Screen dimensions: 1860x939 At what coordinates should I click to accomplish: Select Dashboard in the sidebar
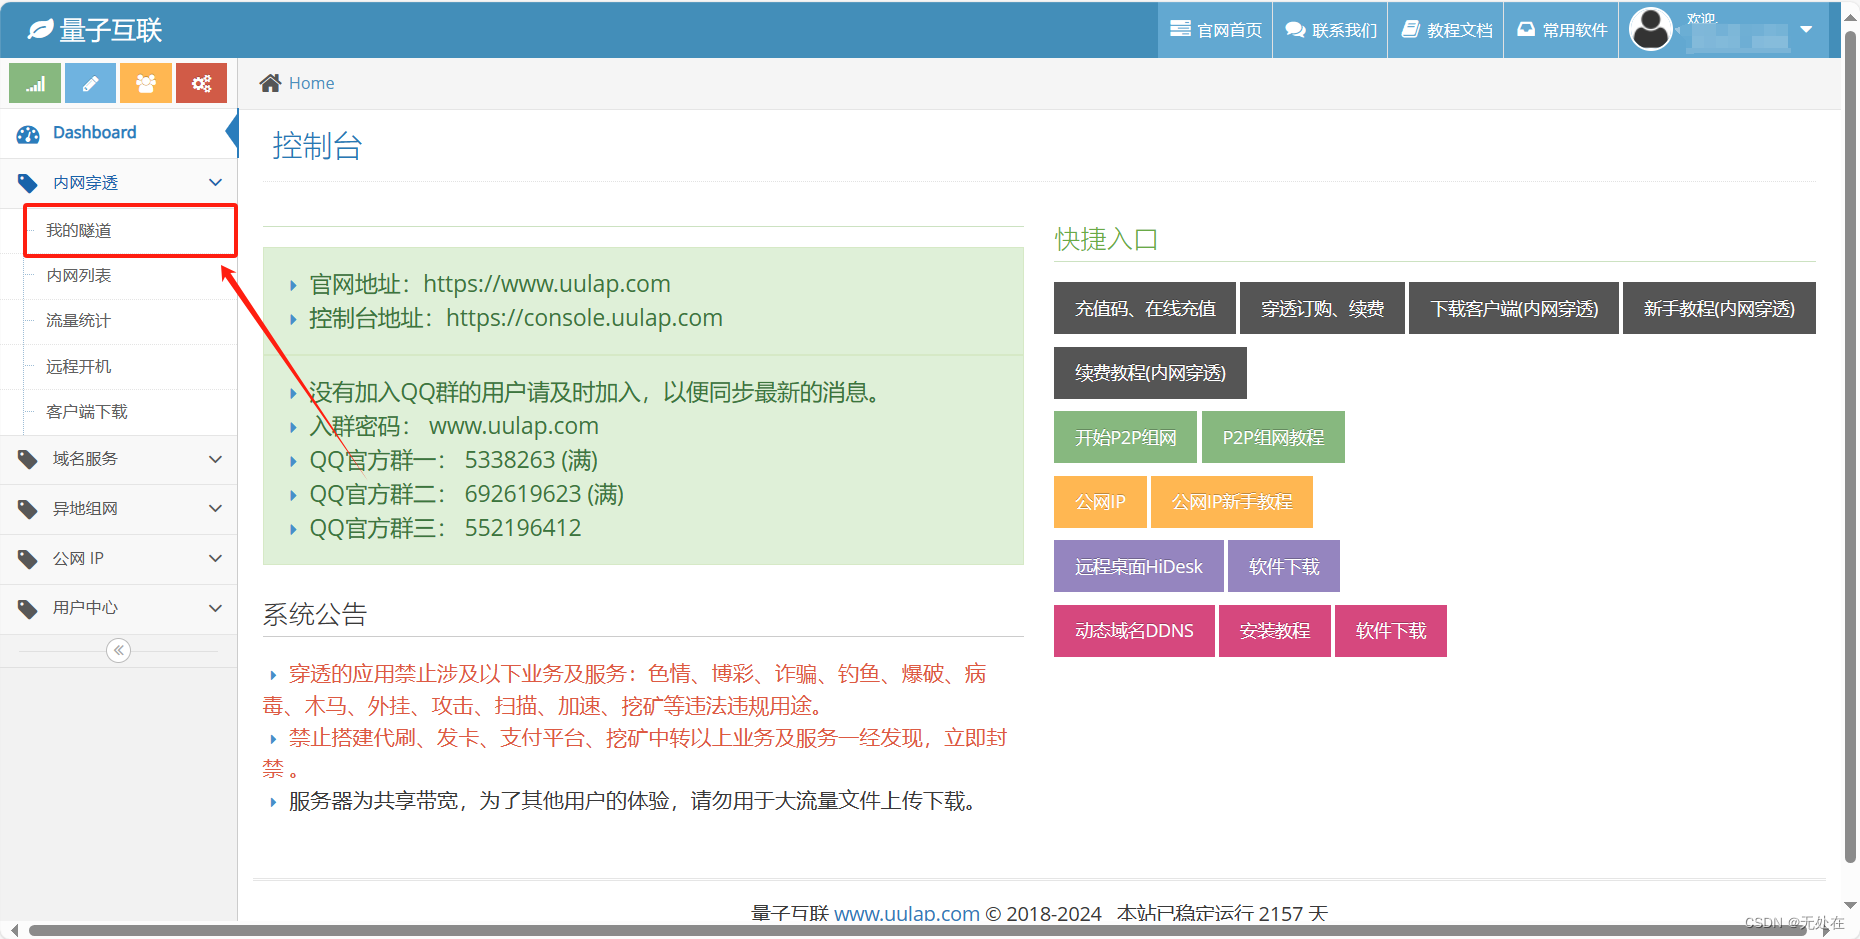119,133
